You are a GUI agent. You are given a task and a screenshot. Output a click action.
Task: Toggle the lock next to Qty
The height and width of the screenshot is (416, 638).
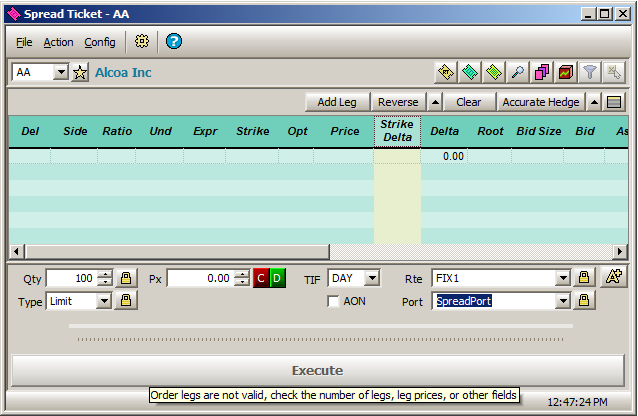coord(126,278)
